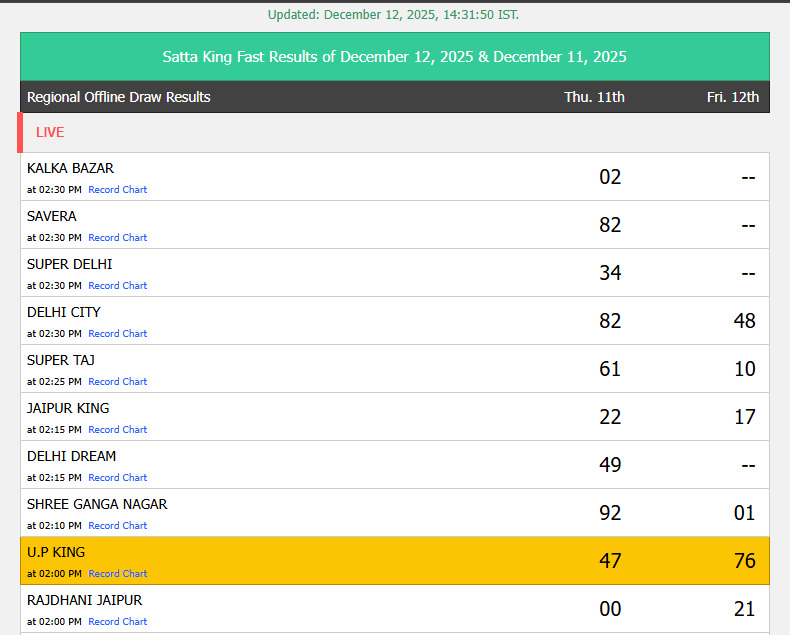The height and width of the screenshot is (635, 790).
Task: Open DELHI DREAM Record Chart link
Action: coord(117,478)
